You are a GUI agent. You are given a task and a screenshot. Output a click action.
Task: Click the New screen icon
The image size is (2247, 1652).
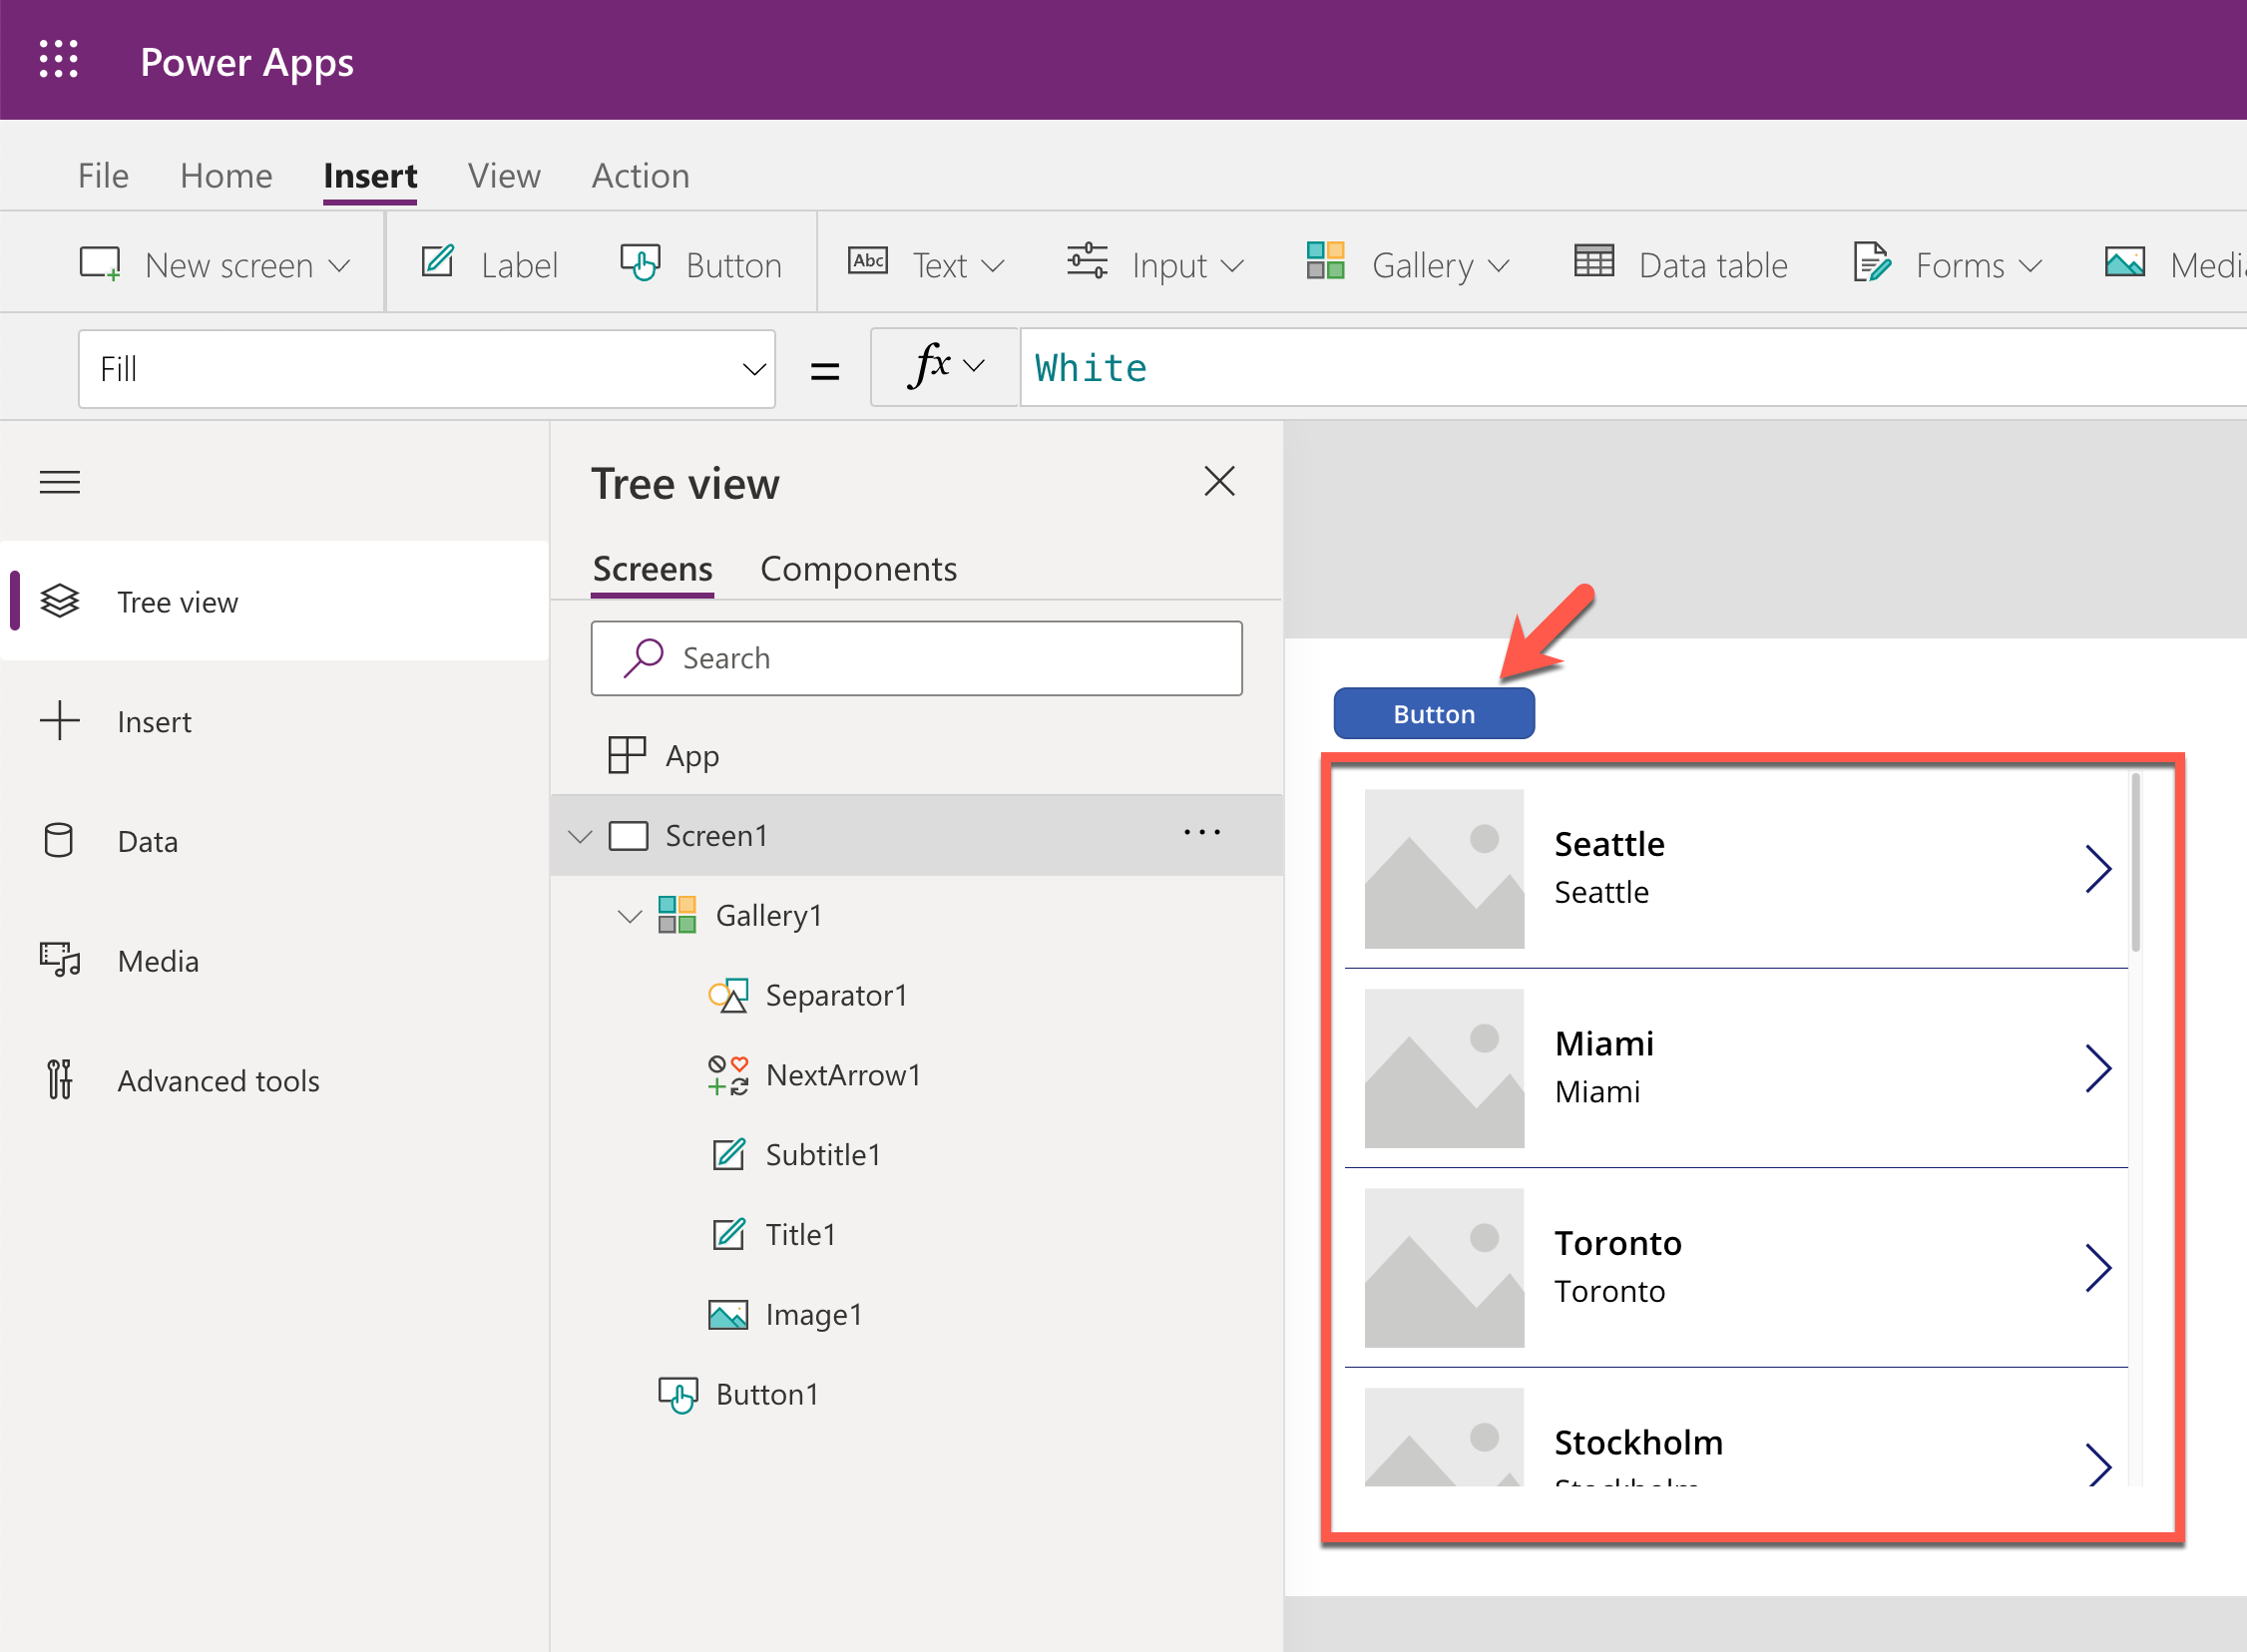click(100, 264)
